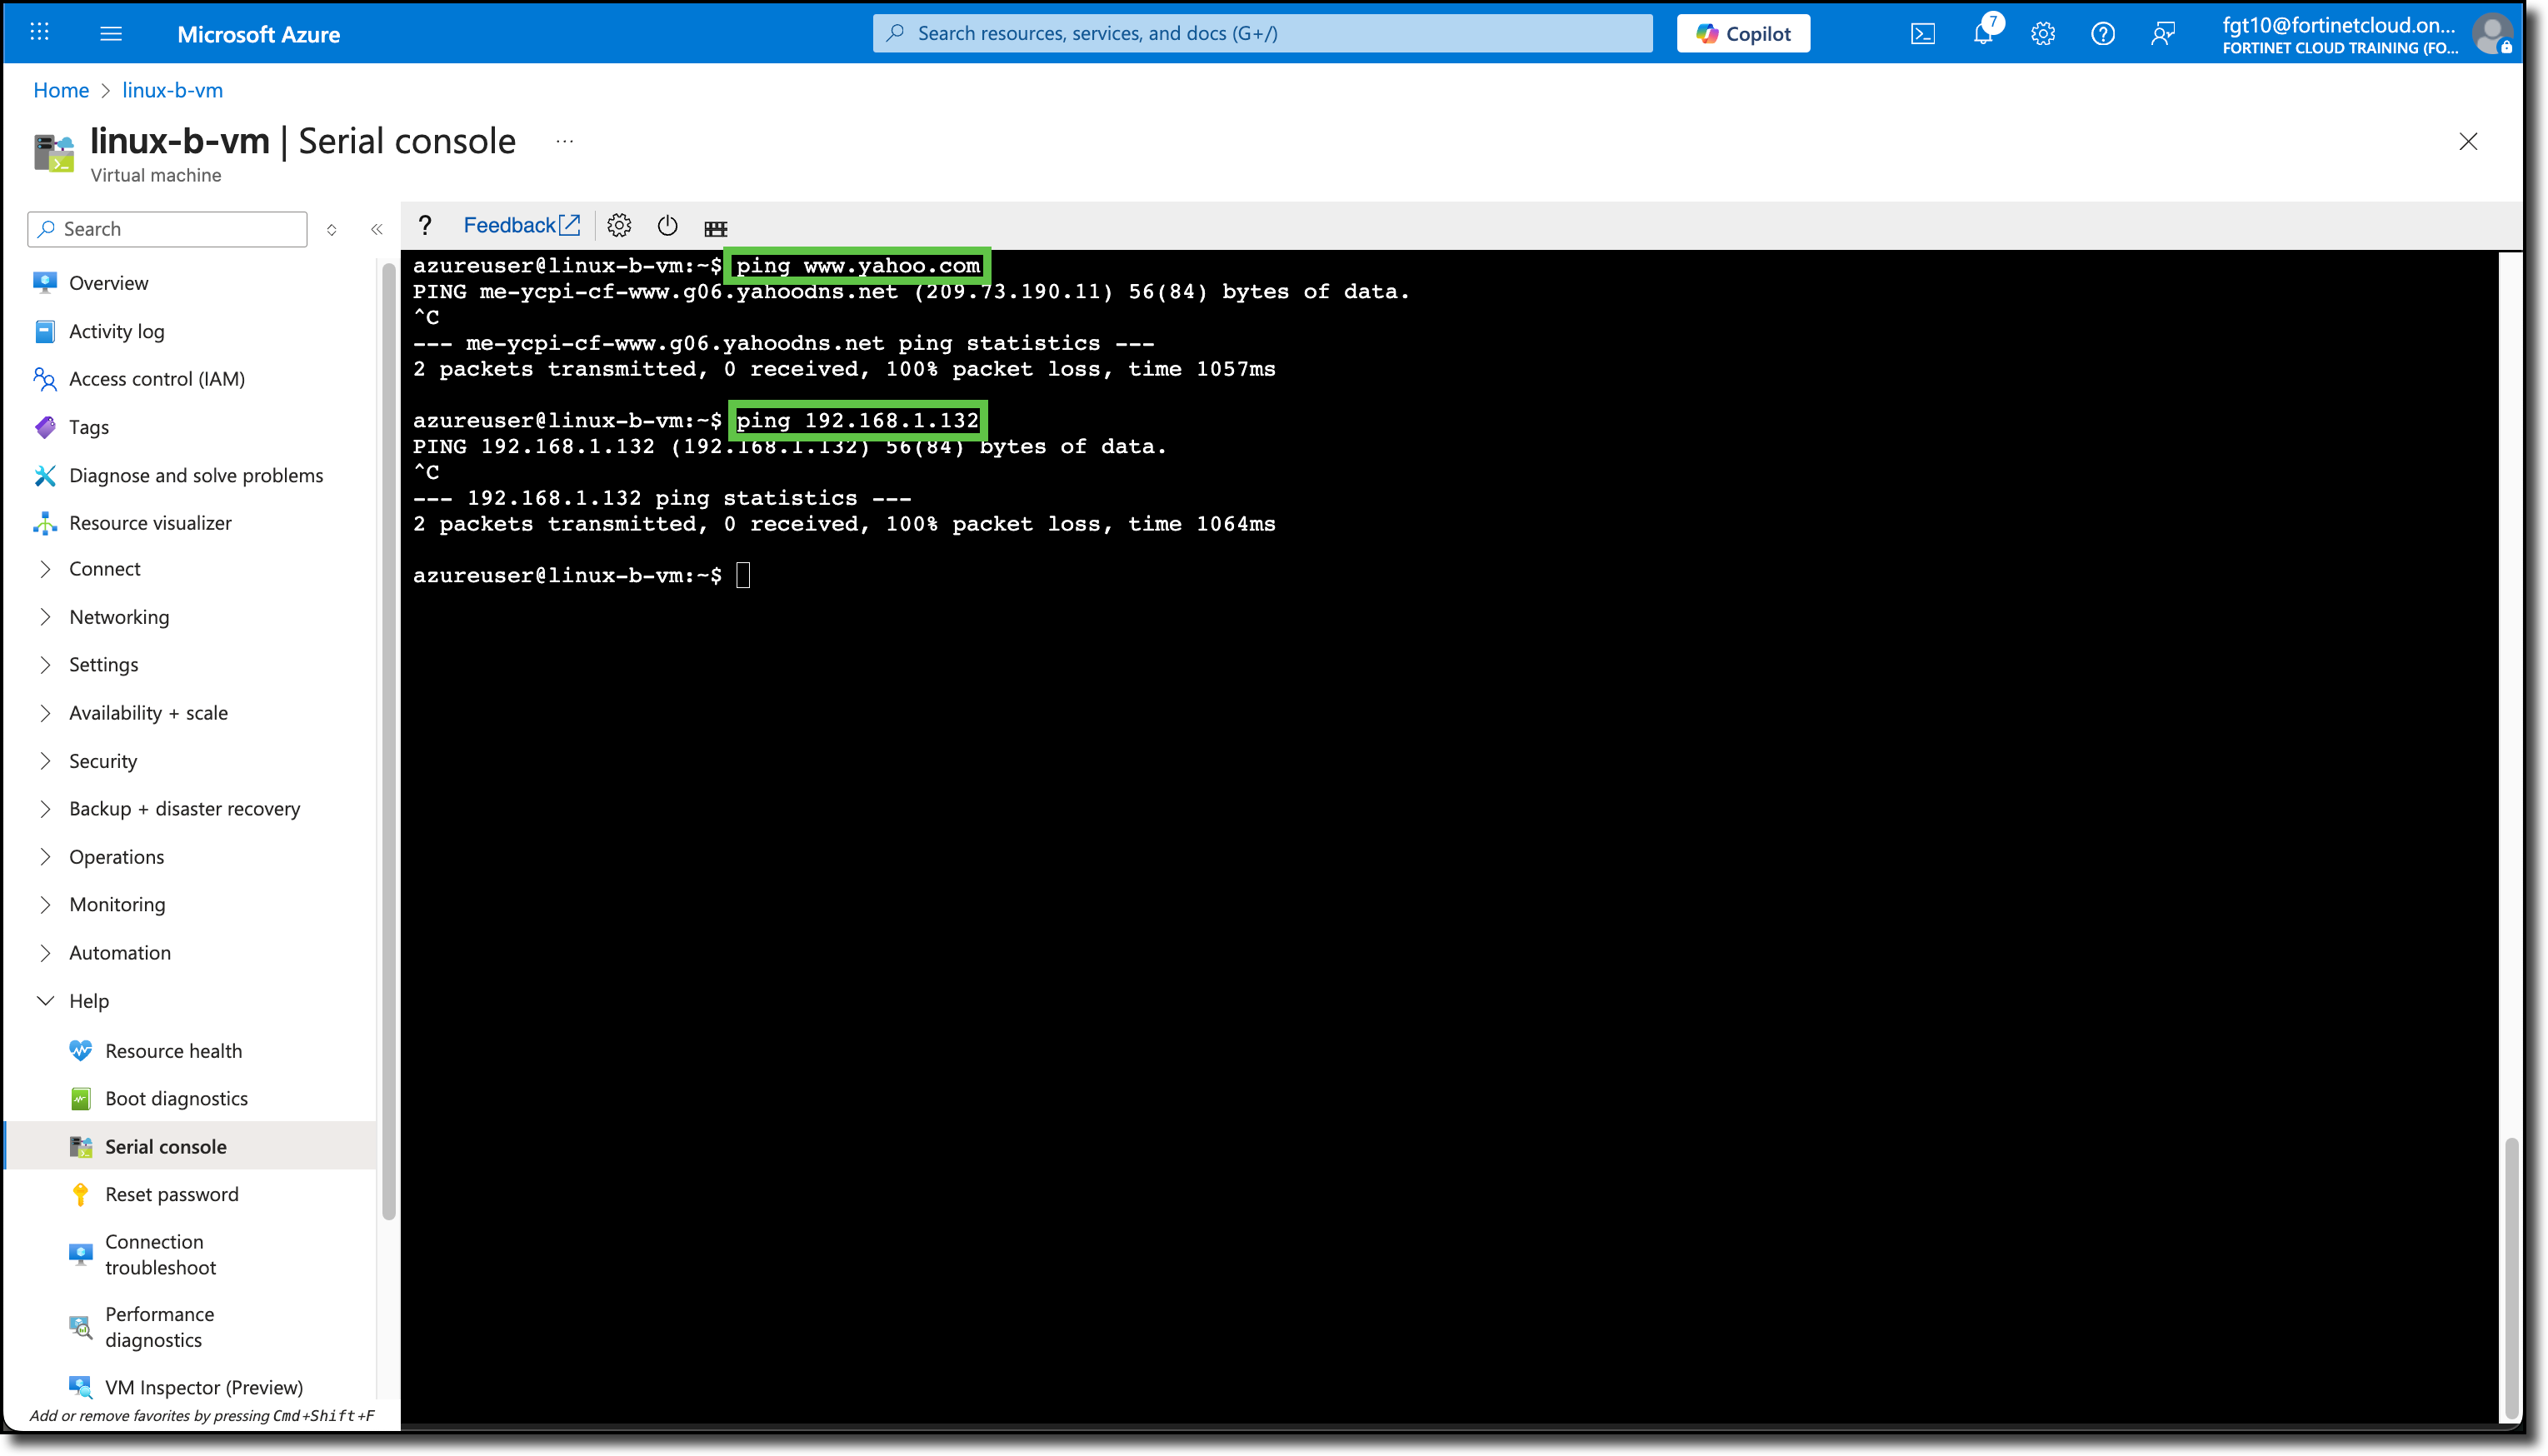2548x1456 pixels.
Task: Toggle the sidebar menu hamburger icon
Action: coord(111,33)
